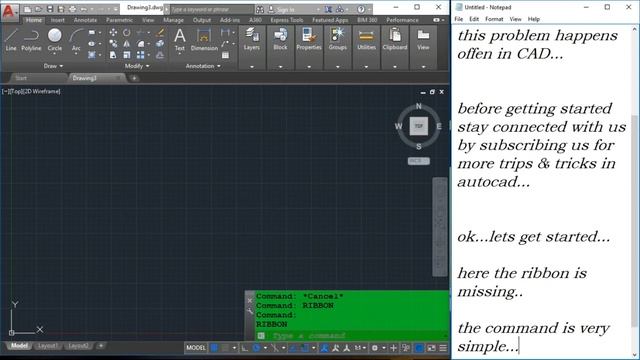Toggle Isolate Objects in the status bar
The image size is (640, 360).
406,348
